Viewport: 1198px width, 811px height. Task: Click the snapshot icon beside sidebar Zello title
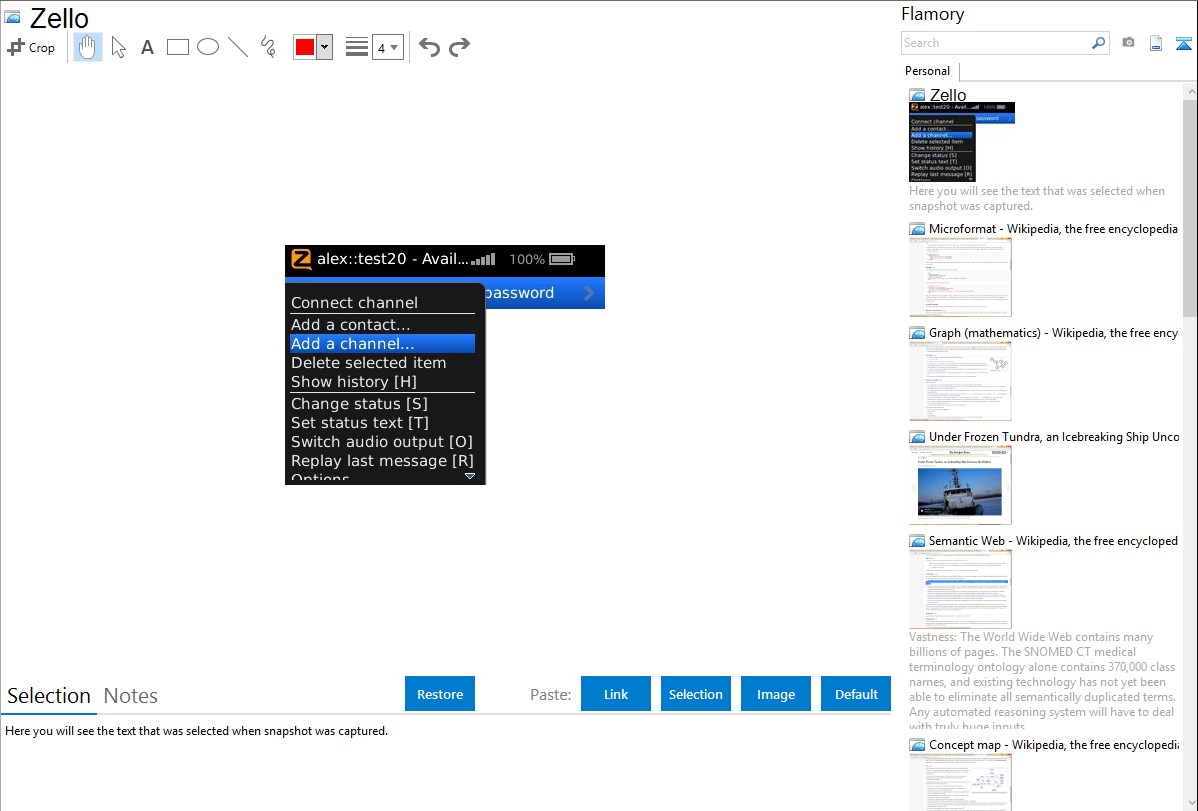(917, 95)
